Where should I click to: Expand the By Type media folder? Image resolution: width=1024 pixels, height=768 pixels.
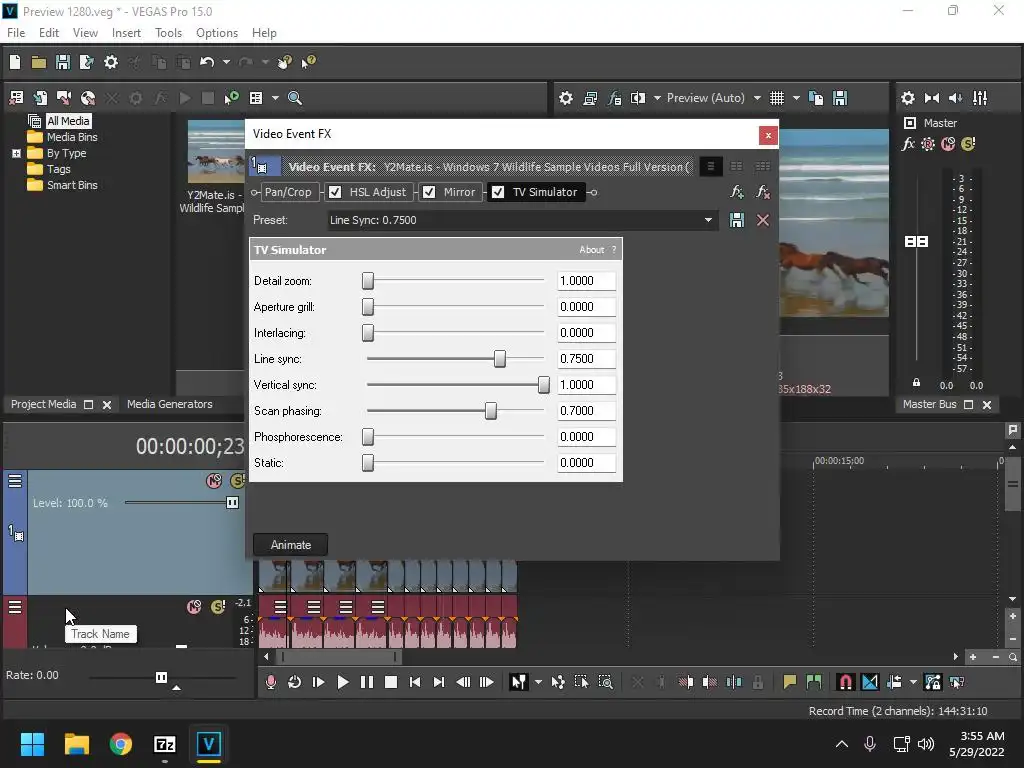pyautogui.click(x=16, y=153)
